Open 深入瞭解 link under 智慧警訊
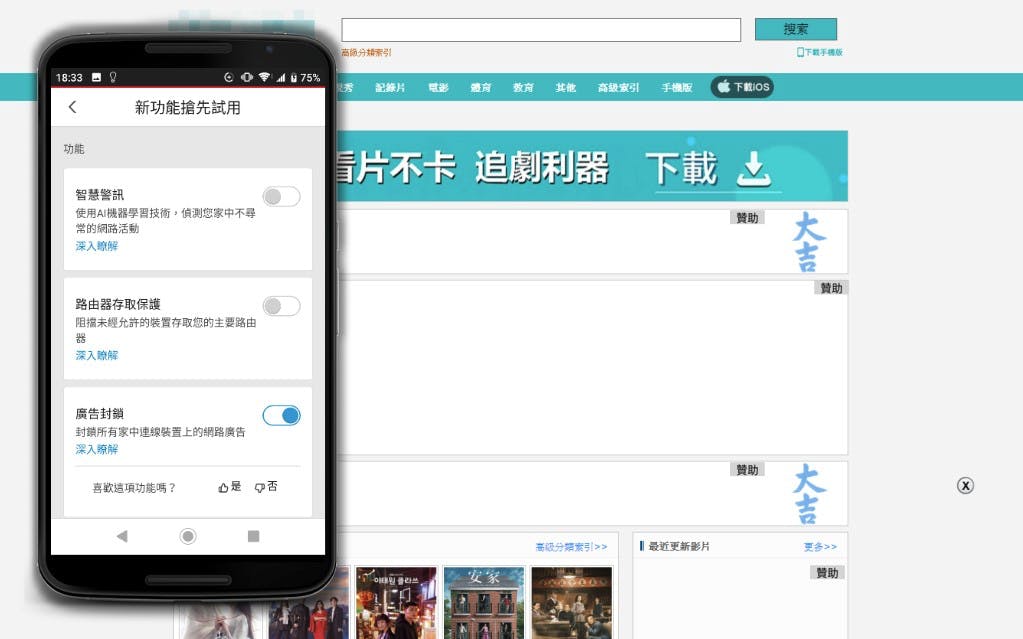Viewport: 1023px width, 639px height. [x=97, y=246]
